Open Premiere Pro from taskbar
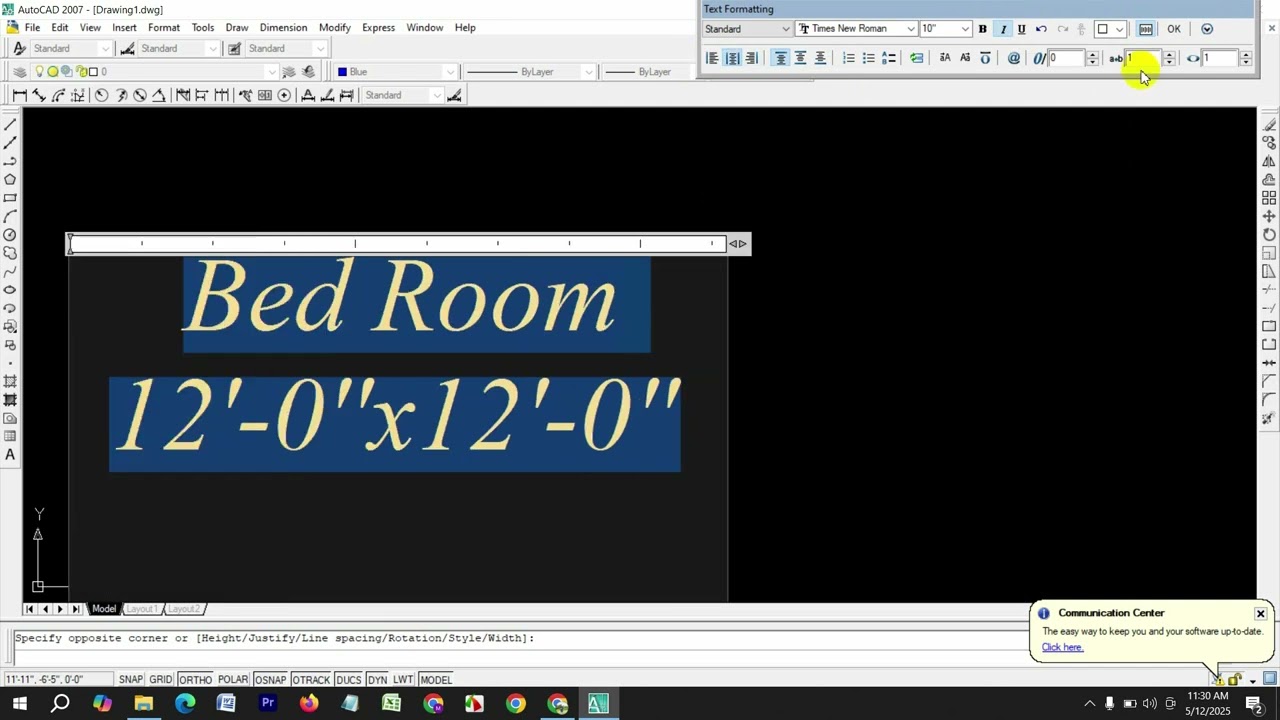The height and width of the screenshot is (720, 1280). (268, 704)
